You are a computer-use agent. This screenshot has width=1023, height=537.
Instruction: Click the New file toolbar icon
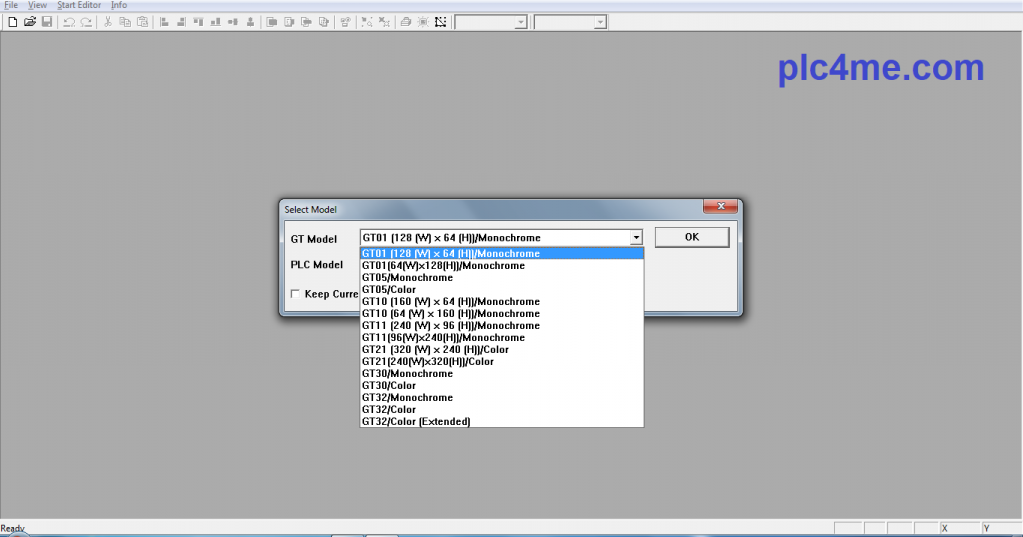click(x=13, y=22)
